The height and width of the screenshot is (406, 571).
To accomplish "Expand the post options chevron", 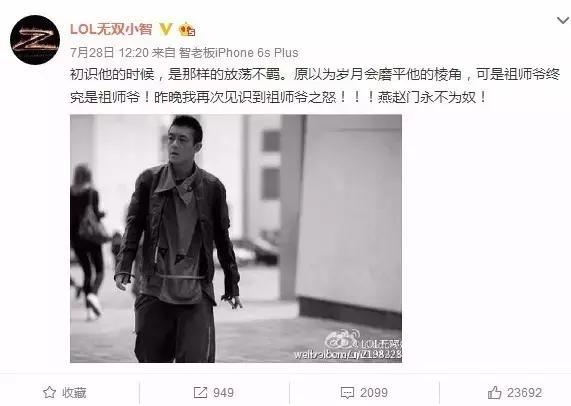I will click(563, 20).
